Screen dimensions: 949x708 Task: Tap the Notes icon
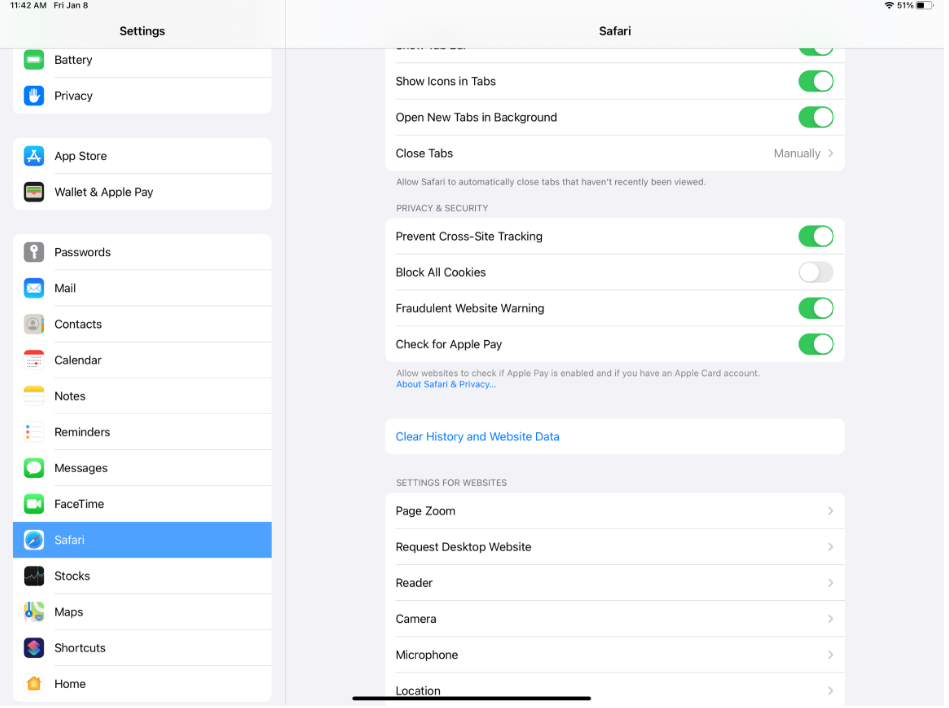(34, 396)
